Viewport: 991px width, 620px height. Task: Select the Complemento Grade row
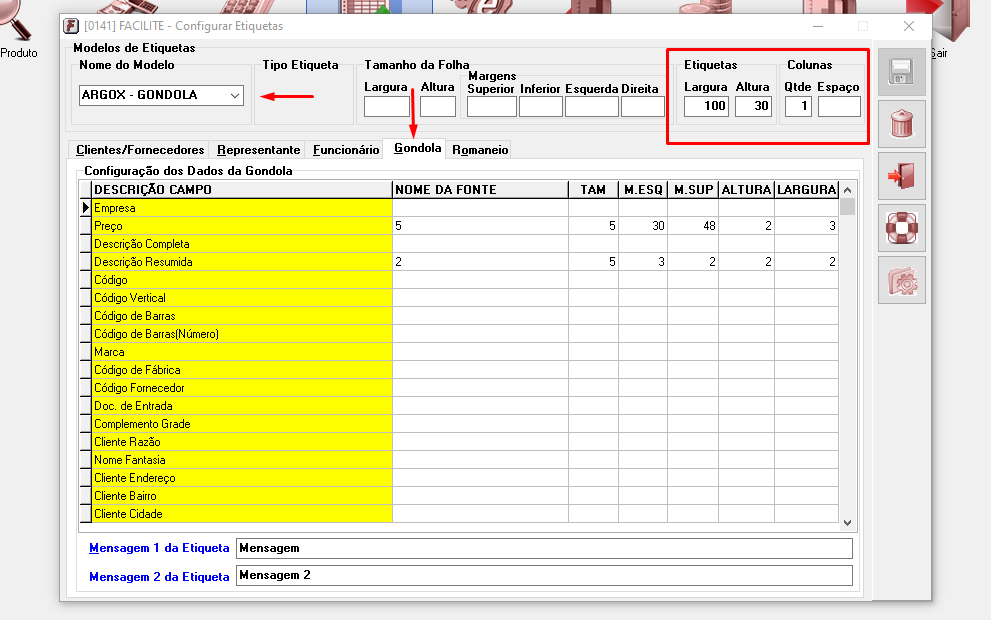tap(459, 424)
